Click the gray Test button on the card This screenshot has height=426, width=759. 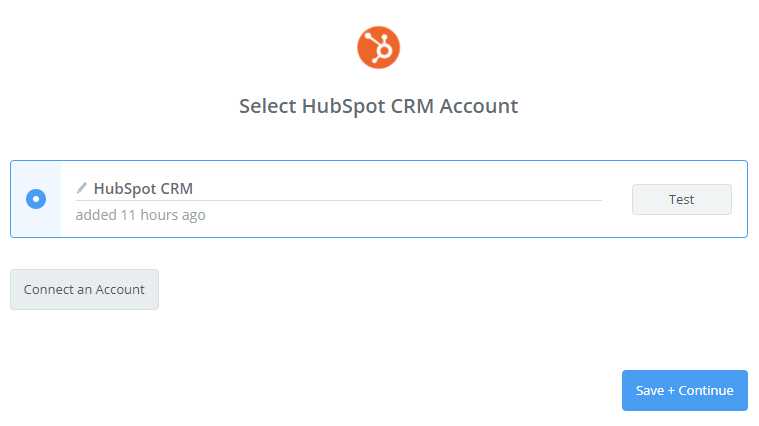tap(682, 199)
